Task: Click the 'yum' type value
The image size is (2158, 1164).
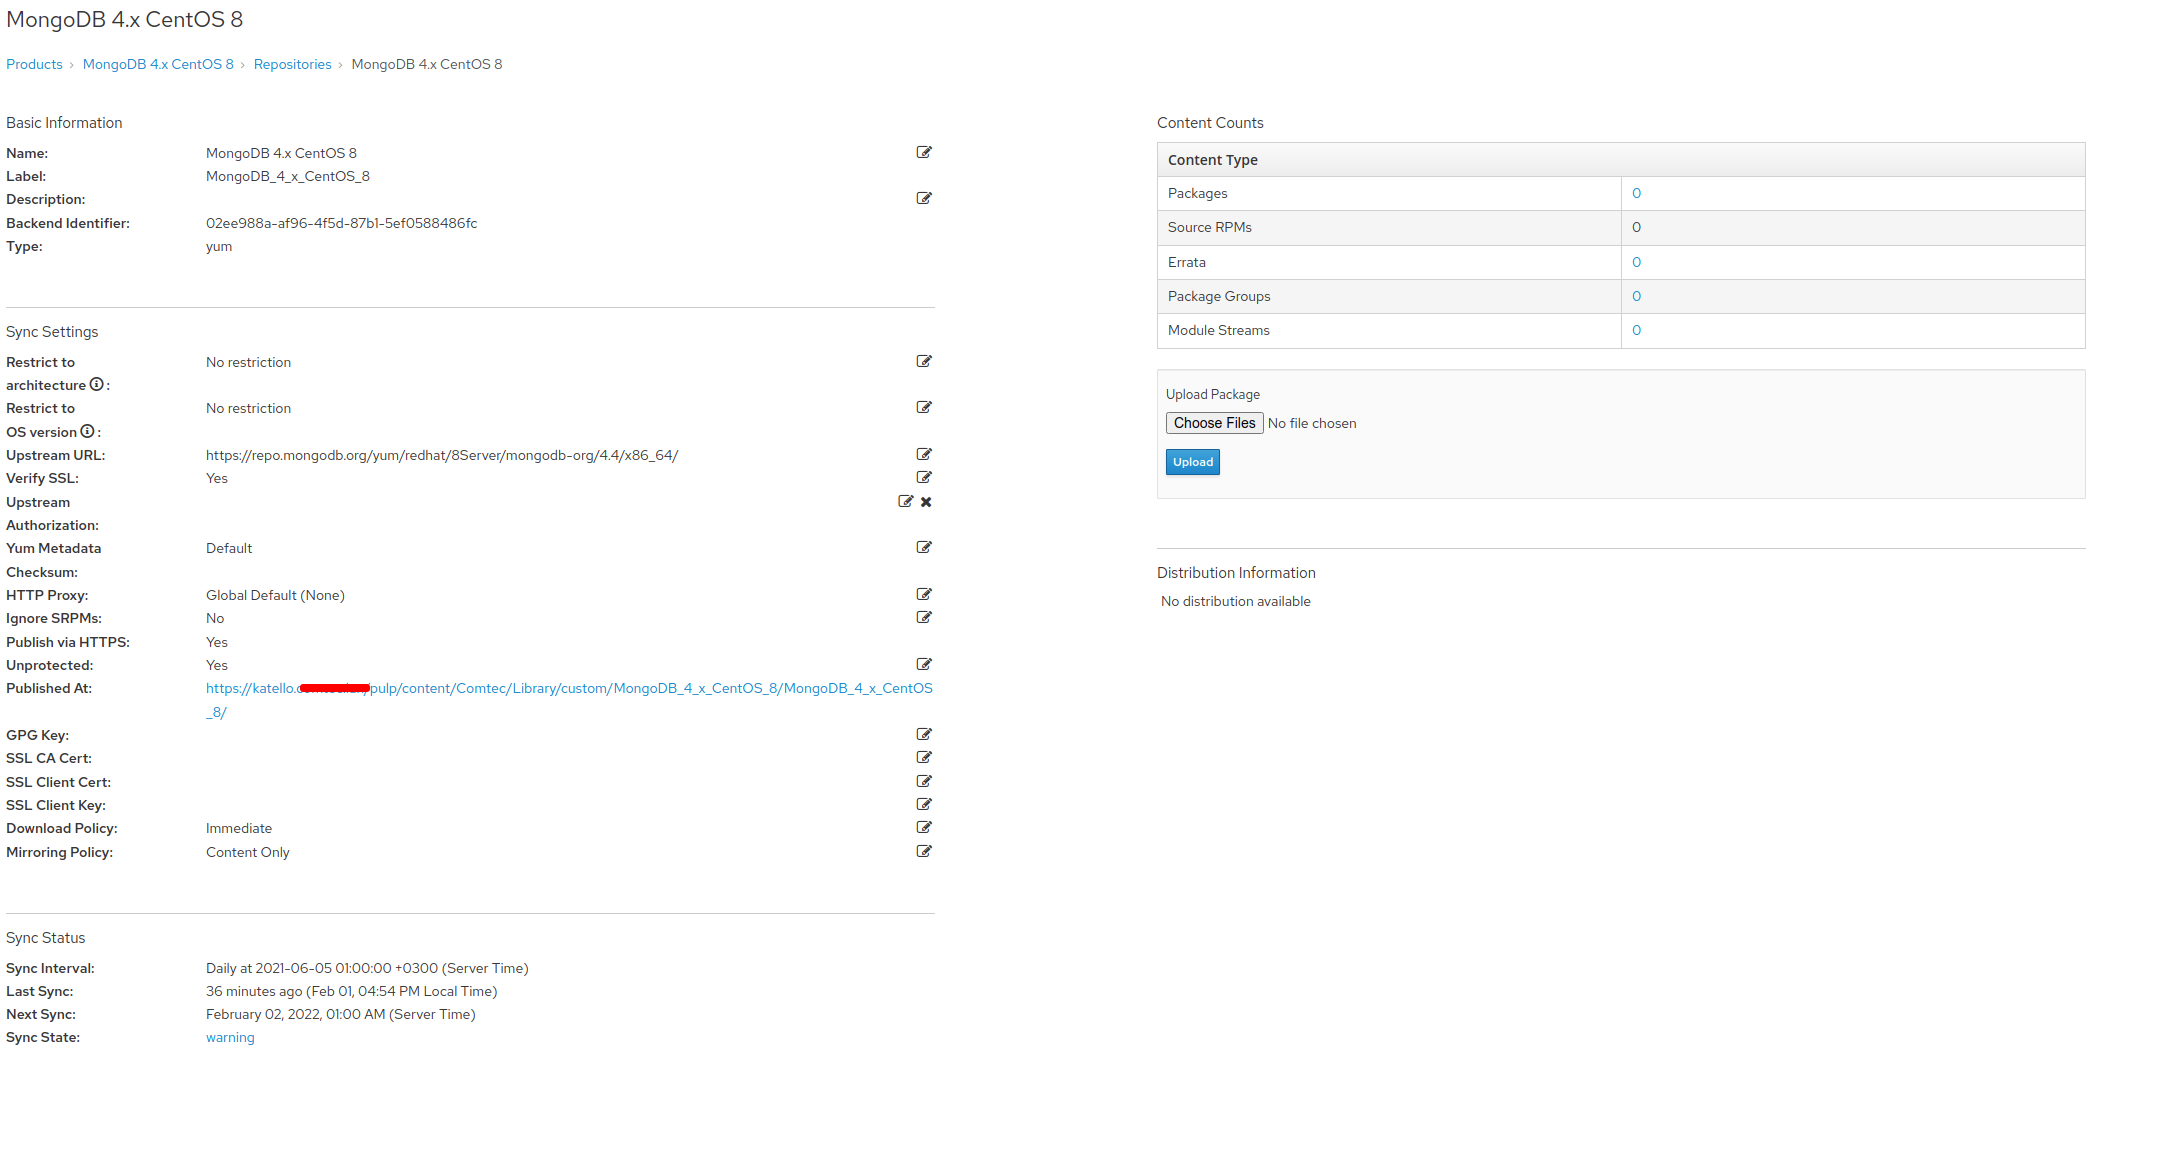Action: [x=219, y=246]
